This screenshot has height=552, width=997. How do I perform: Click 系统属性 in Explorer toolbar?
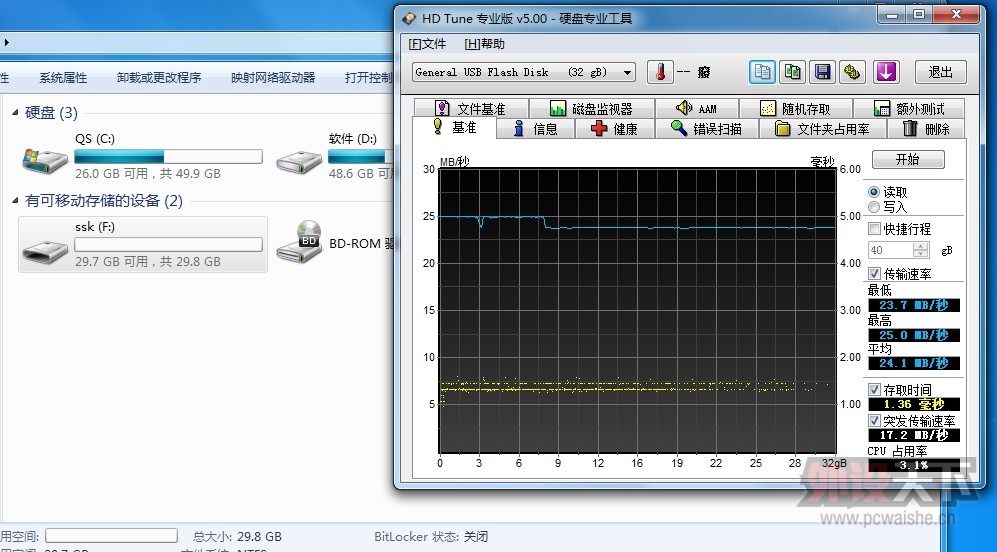click(x=63, y=78)
